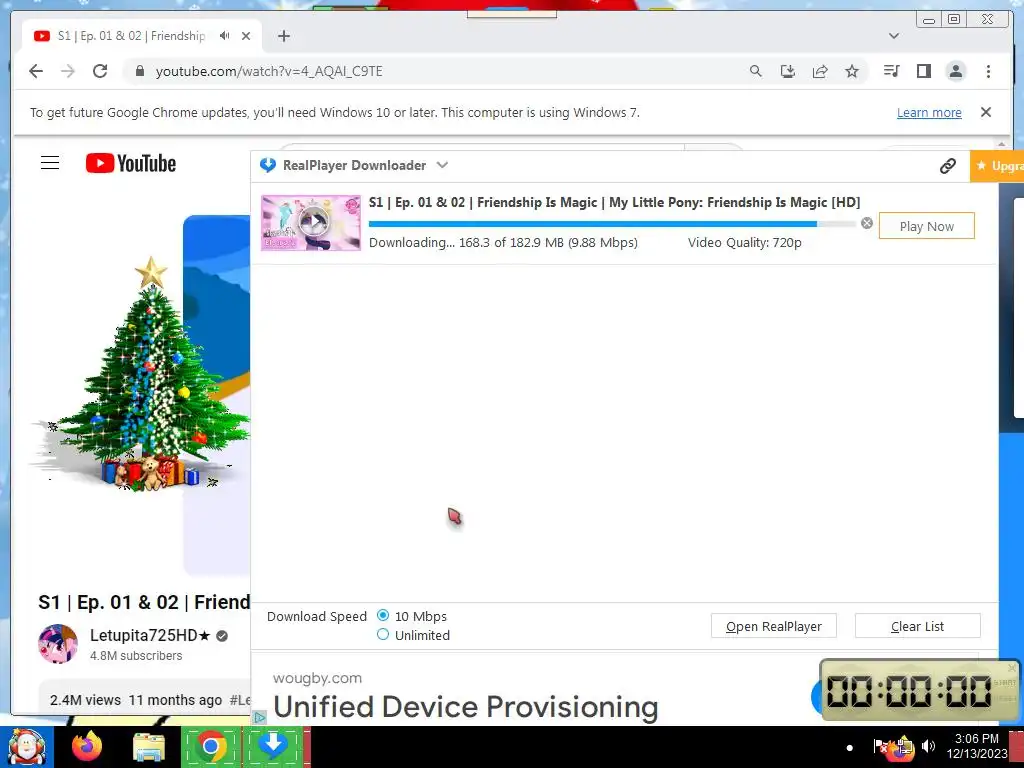Click the video title in download row
Screen dimensions: 1024x768
point(614,202)
